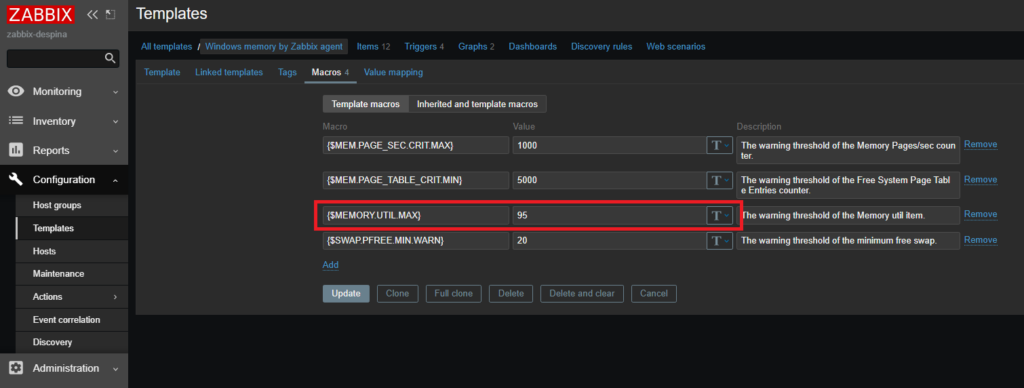Viewport: 1024px width, 388px height.
Task: Click the value field containing 20
Action: (x=609, y=241)
